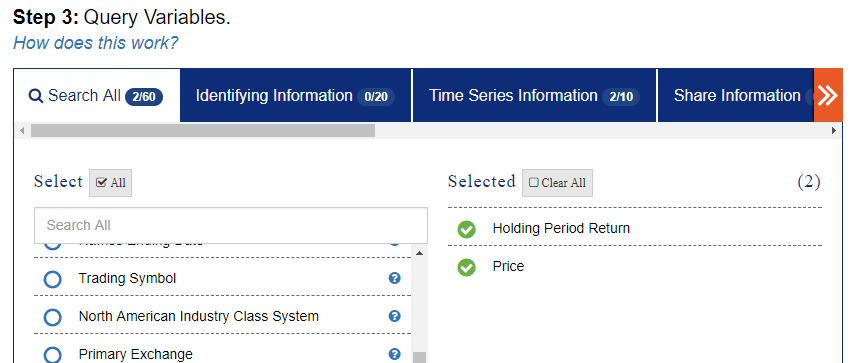Open the Share Information tab

click(x=735, y=95)
